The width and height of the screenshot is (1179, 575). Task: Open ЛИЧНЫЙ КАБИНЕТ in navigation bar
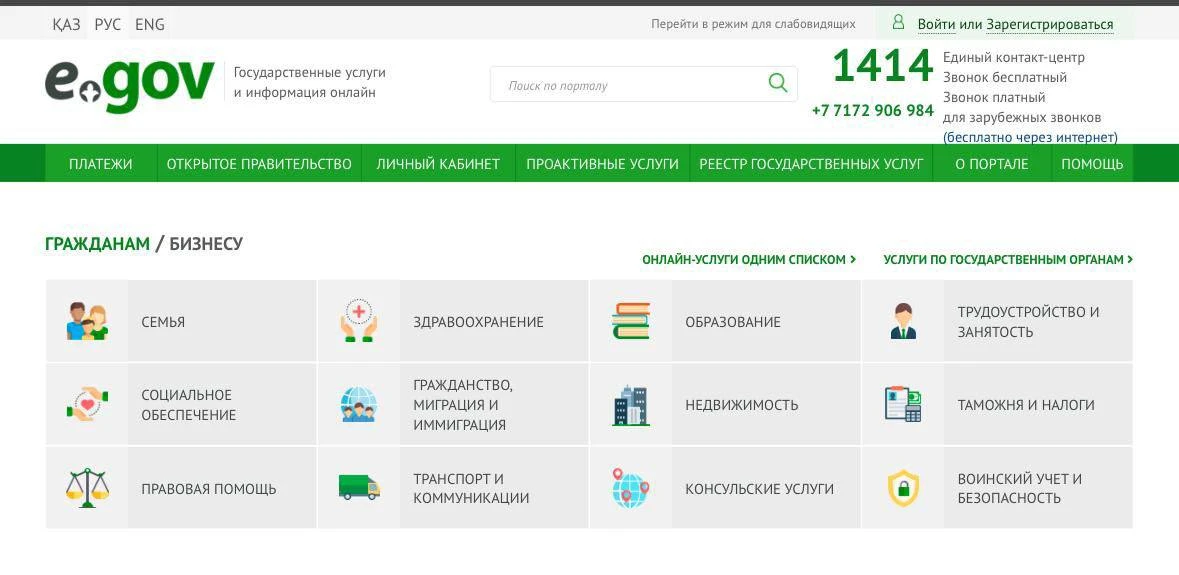(438, 164)
